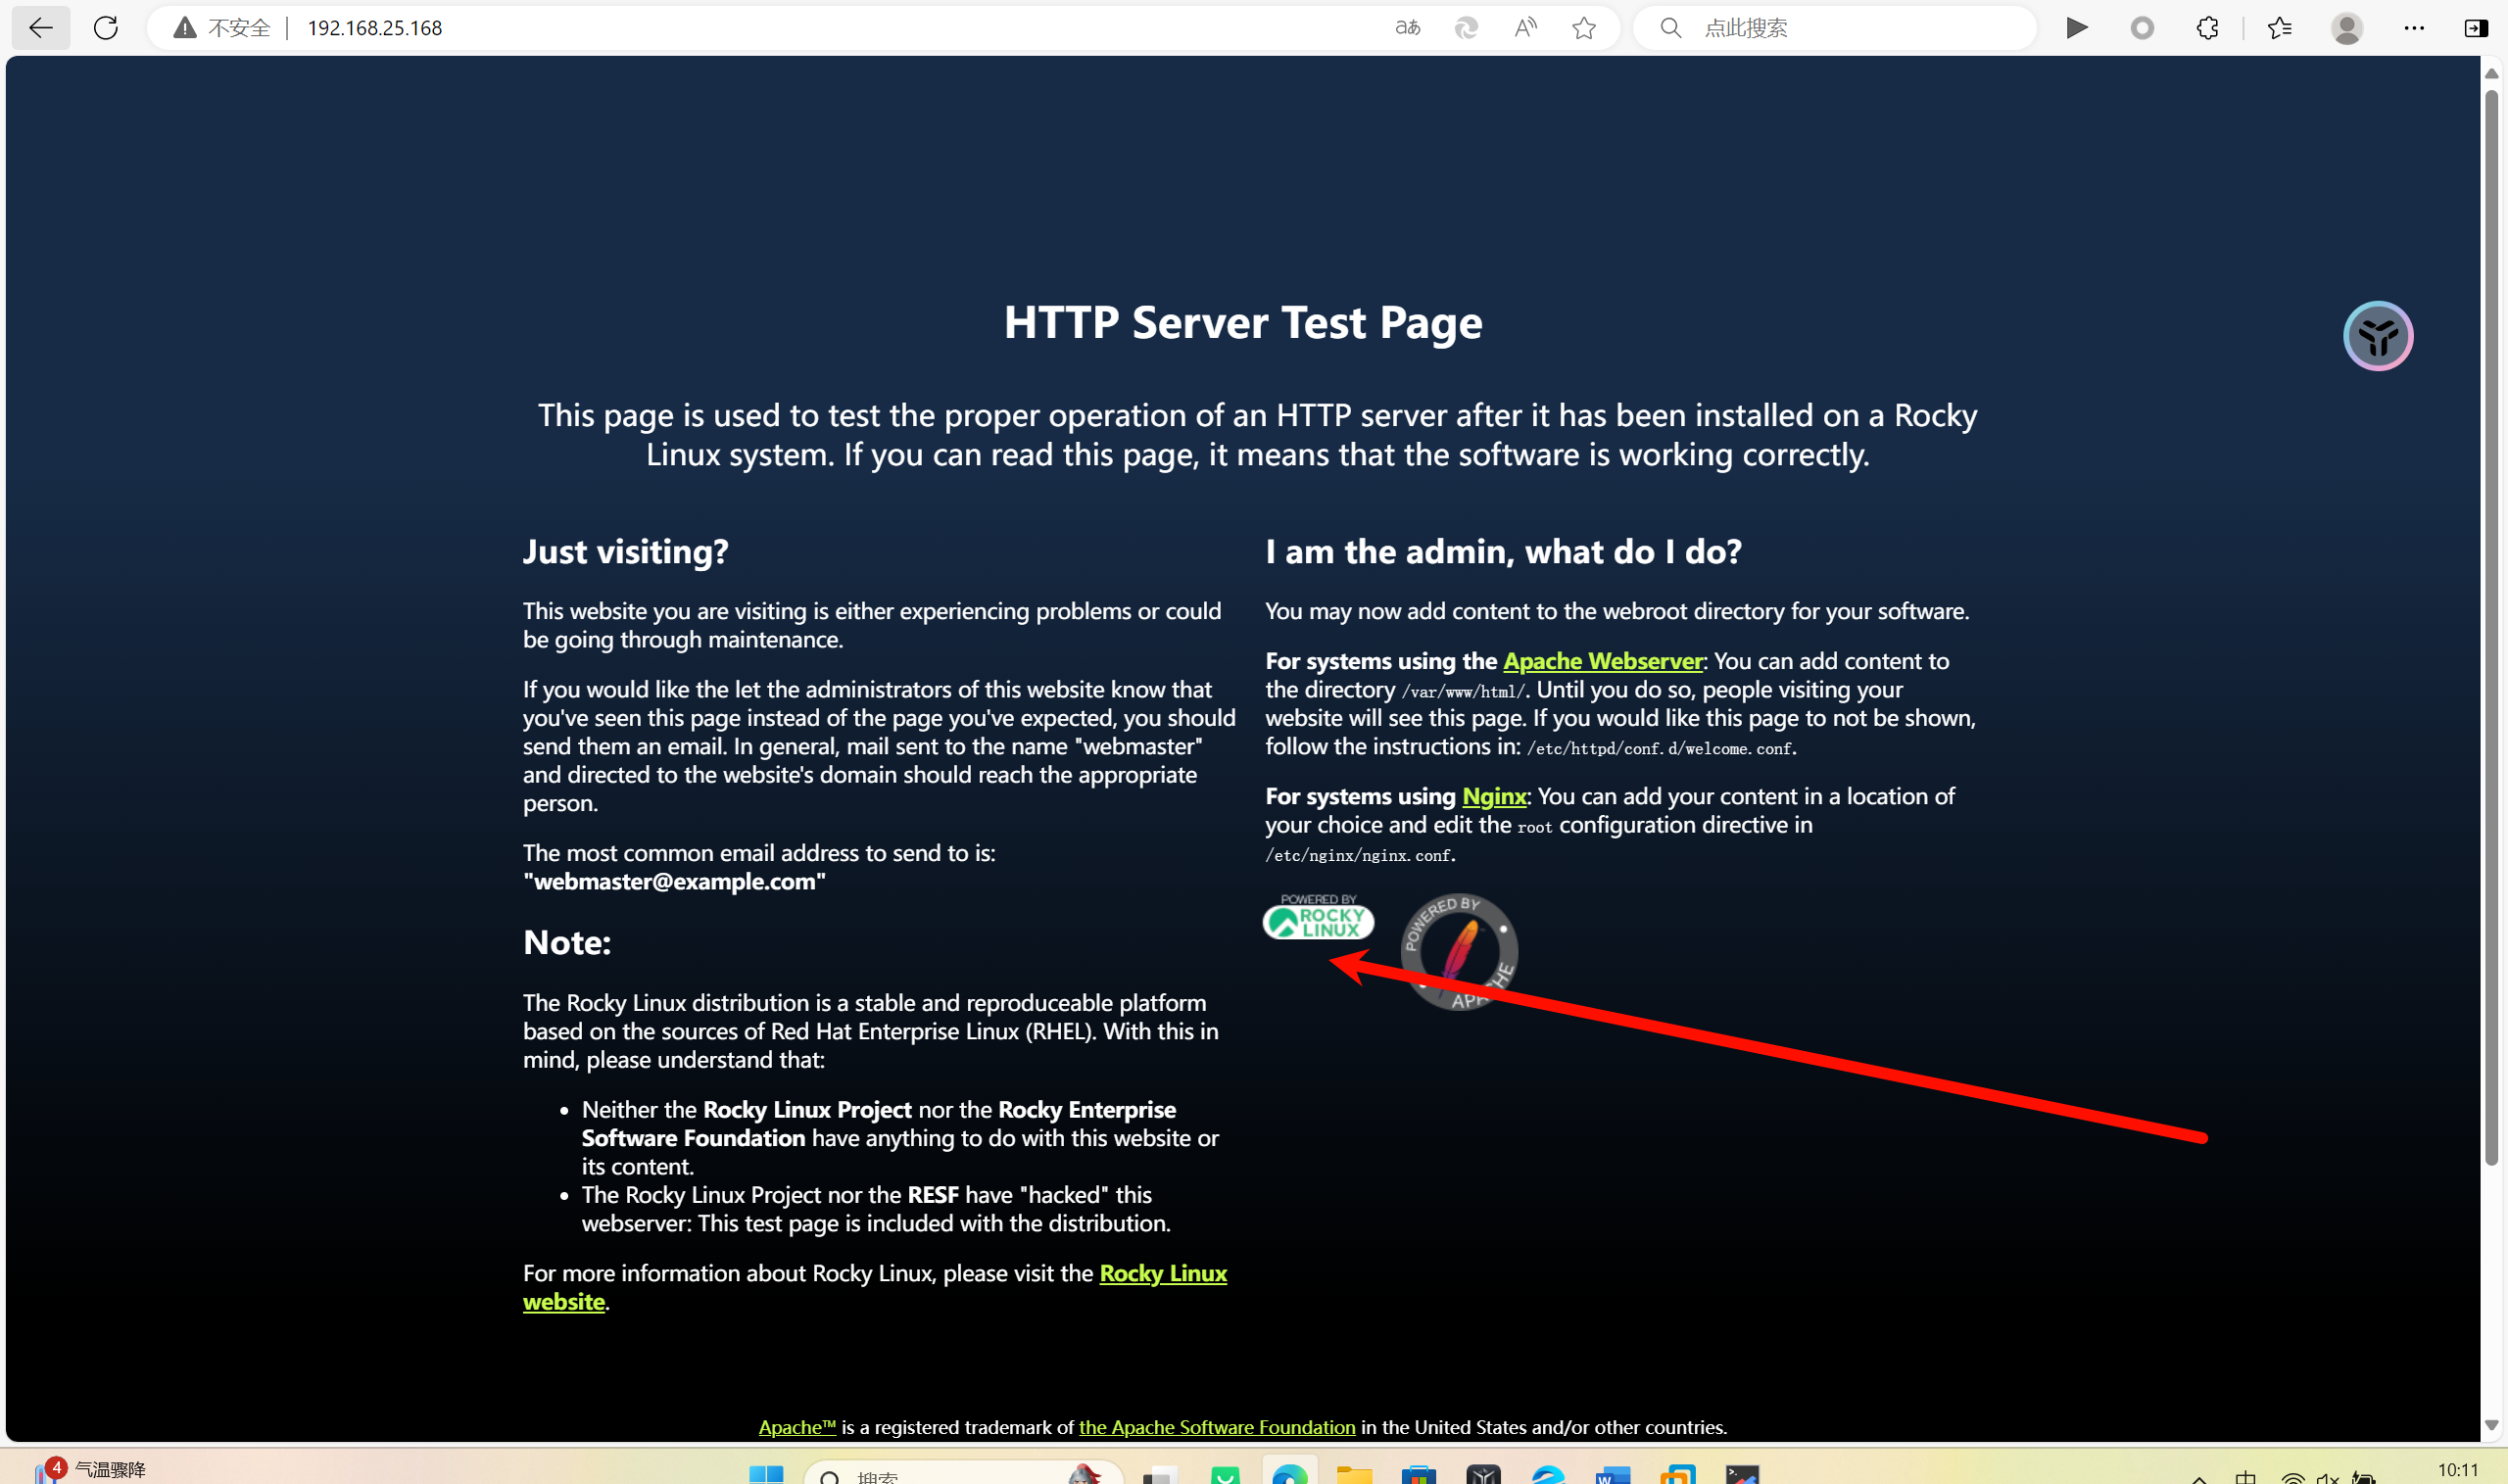Toggle the browser sidebar panel
Viewport: 2508px width, 1484px height.
2476,28
